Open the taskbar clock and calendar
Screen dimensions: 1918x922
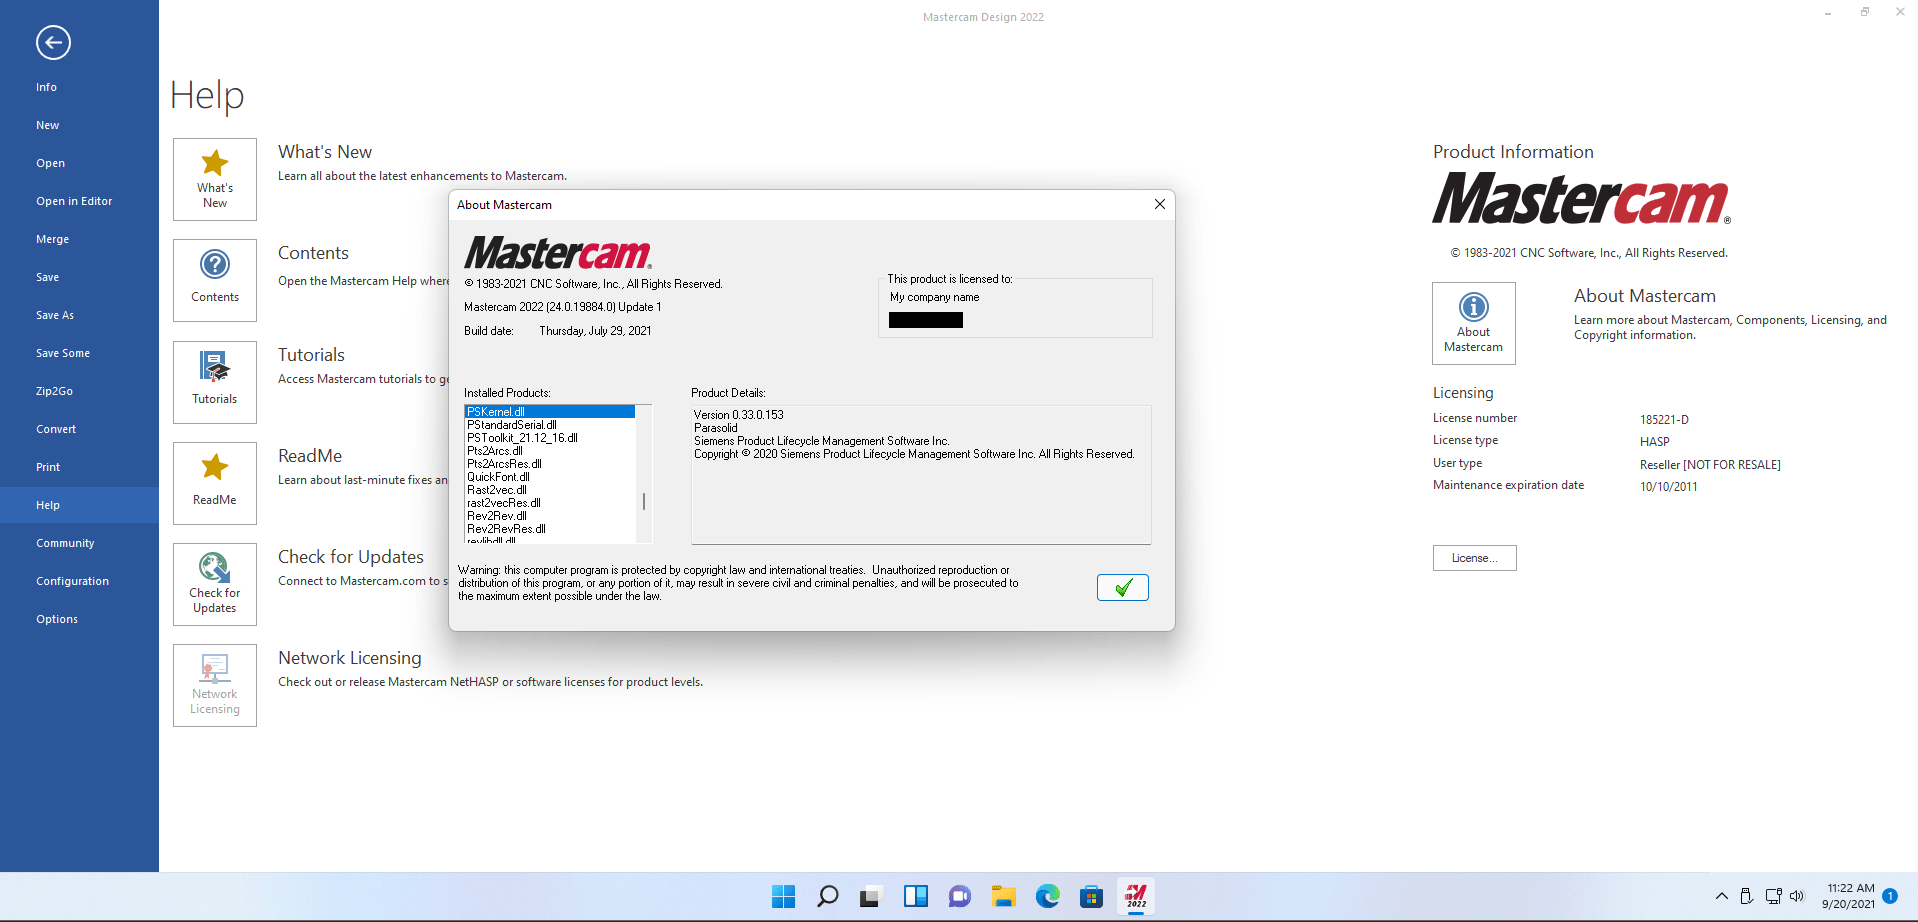click(1848, 896)
